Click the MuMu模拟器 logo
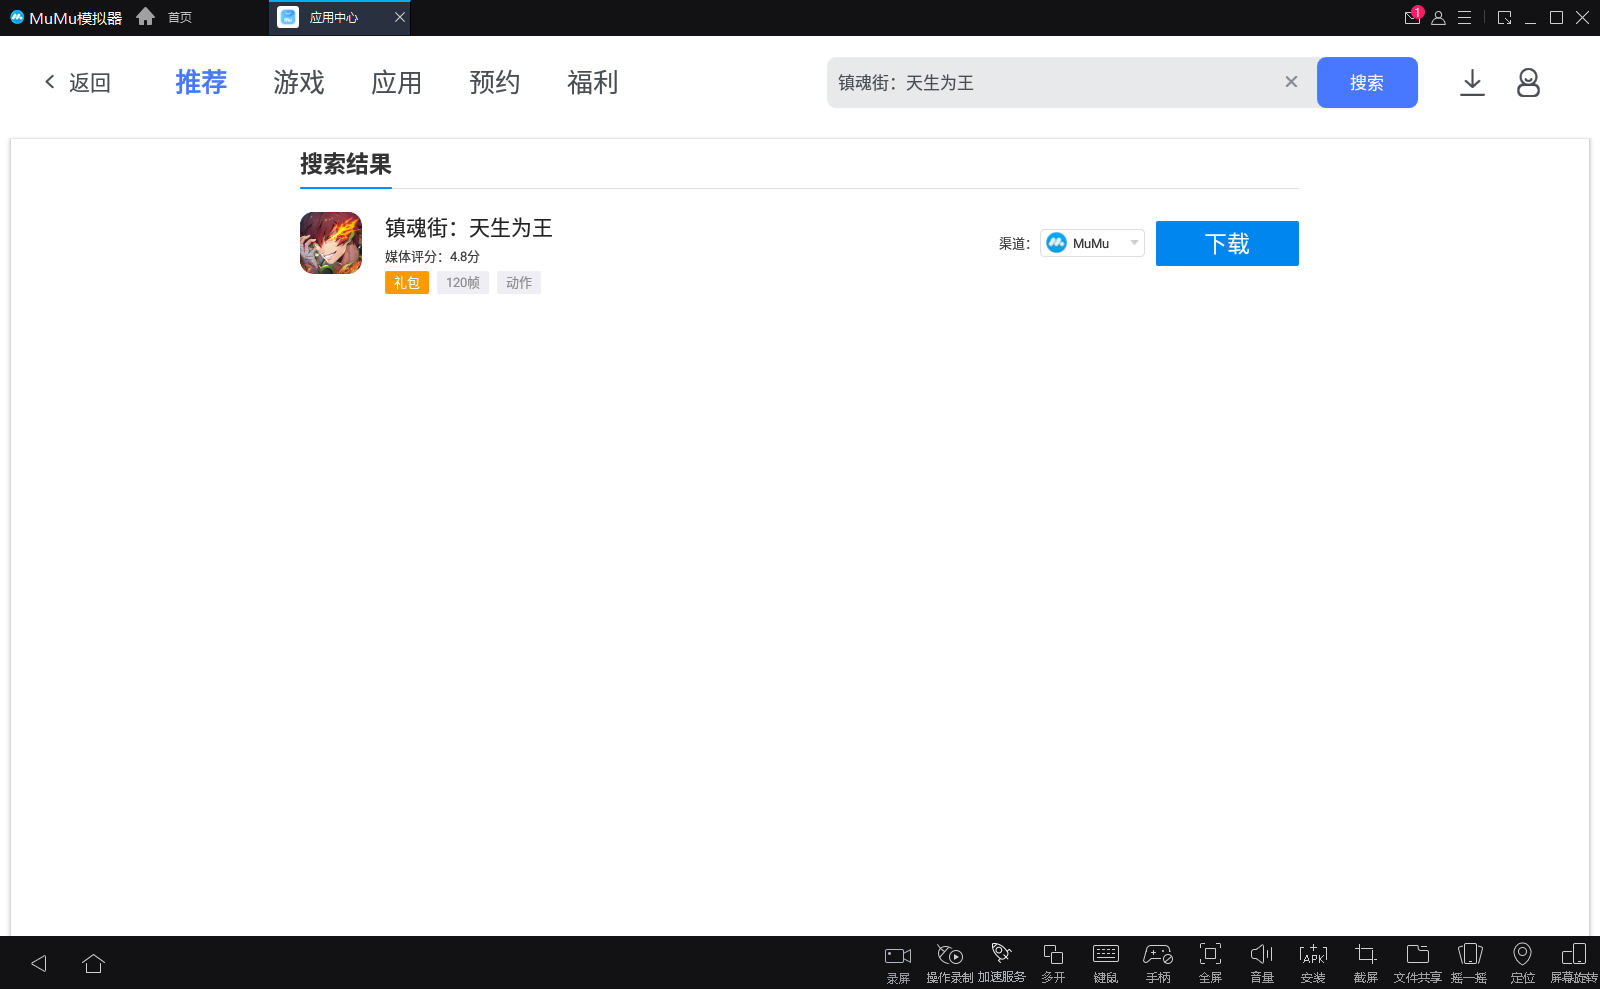This screenshot has width=1600, height=989. click(x=66, y=17)
